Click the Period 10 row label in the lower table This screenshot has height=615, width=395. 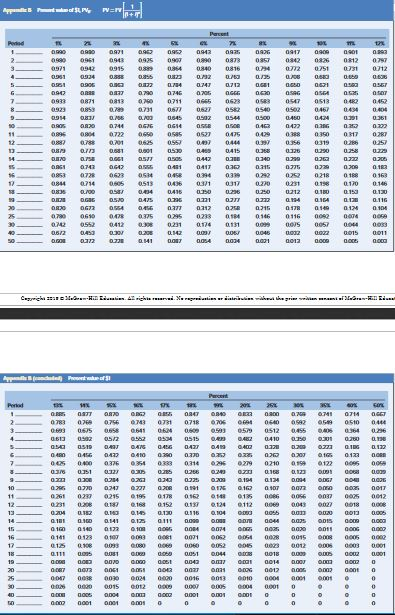[x=11, y=488]
